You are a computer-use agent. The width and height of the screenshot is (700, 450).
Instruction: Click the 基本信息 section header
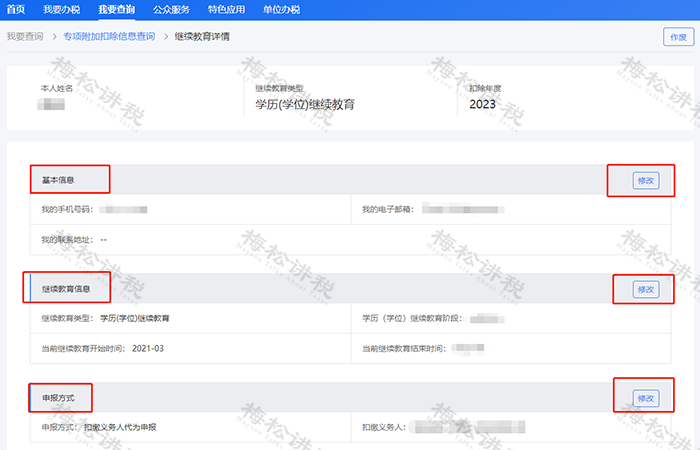point(58,181)
